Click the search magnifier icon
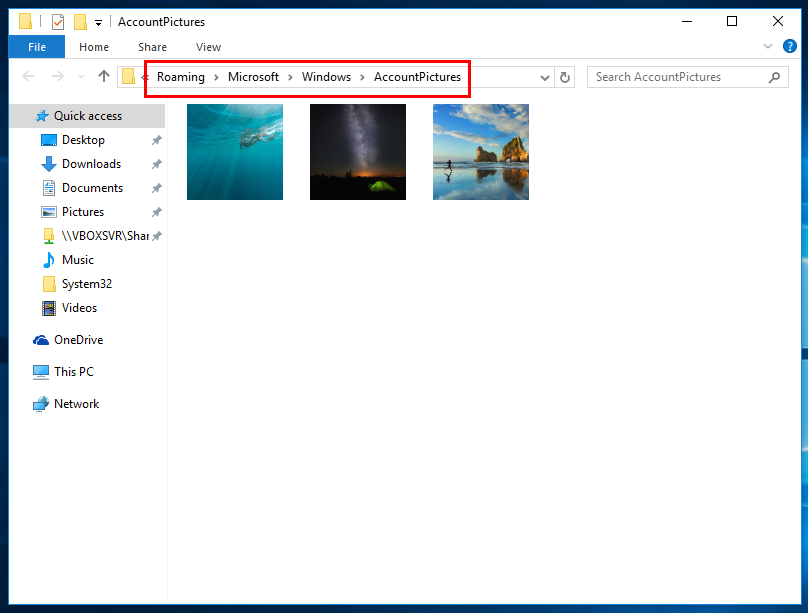The width and height of the screenshot is (808, 613). tap(774, 77)
